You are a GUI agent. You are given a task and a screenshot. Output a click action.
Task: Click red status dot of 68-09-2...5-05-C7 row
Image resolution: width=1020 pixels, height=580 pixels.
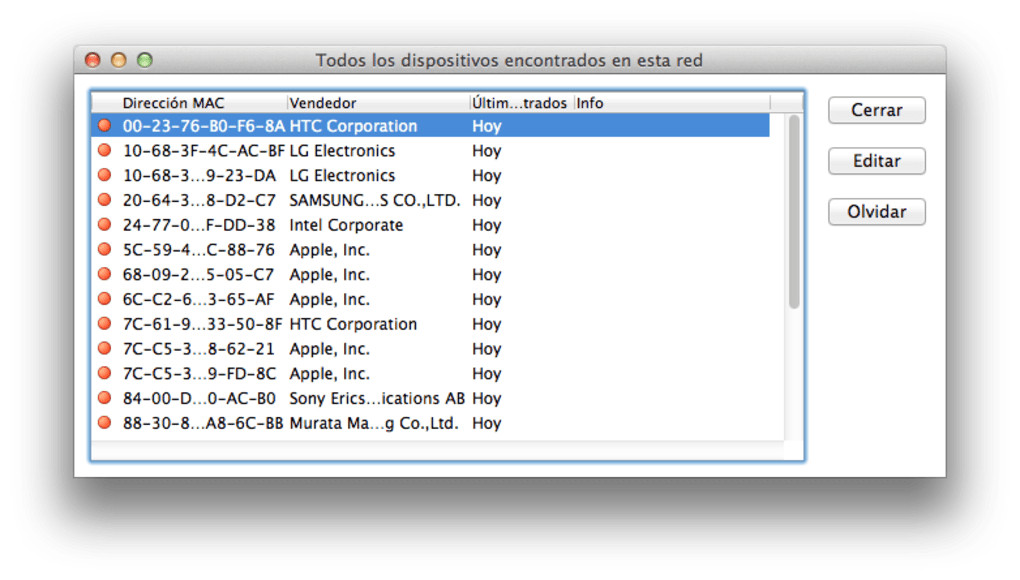[x=105, y=274]
